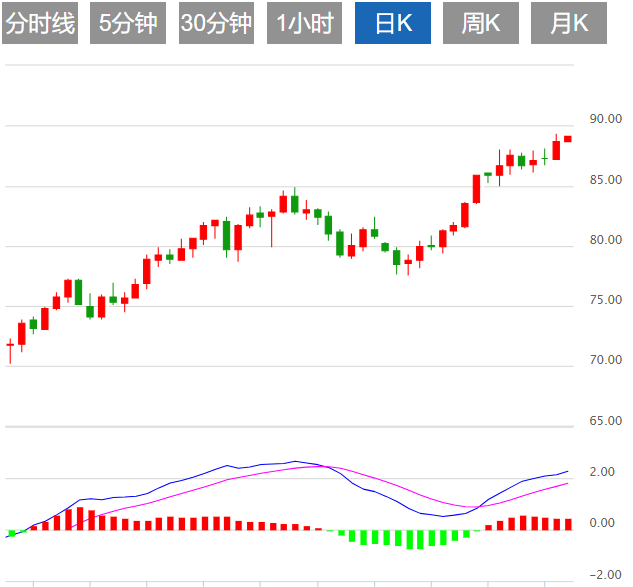Image resolution: width=633 pixels, height=587 pixels.
Task: Click the 75.00 price axis label
Action: point(606,300)
